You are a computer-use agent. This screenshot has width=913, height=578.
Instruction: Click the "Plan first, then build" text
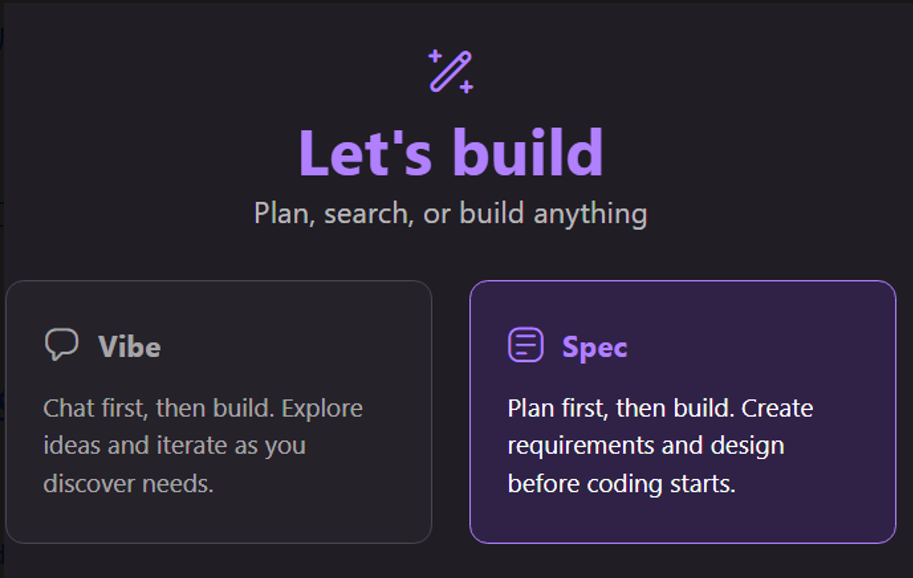tap(621, 408)
